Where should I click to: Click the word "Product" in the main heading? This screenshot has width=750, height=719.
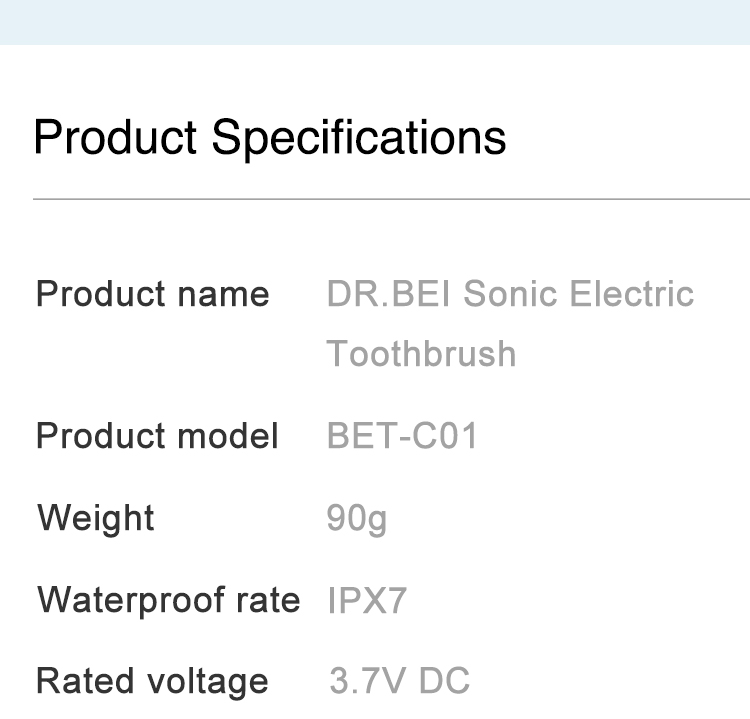(115, 137)
